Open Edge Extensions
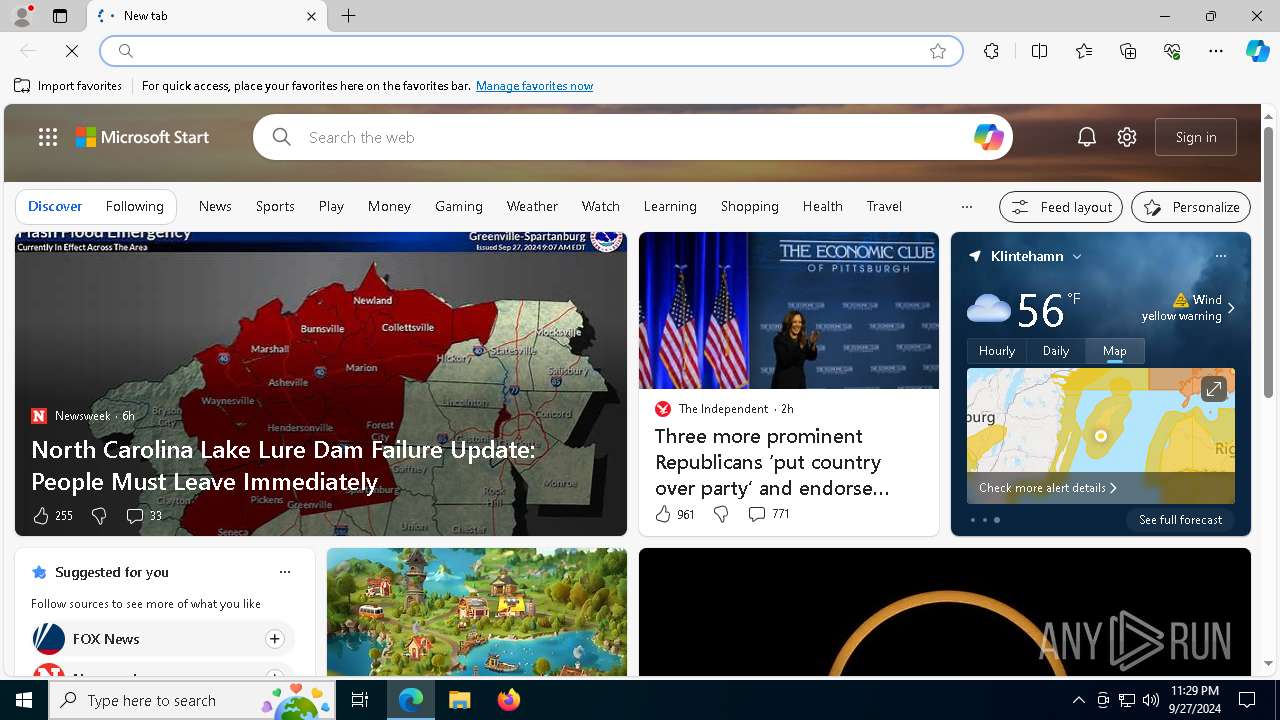The height and width of the screenshot is (720, 1280). pyautogui.click(x=991, y=51)
